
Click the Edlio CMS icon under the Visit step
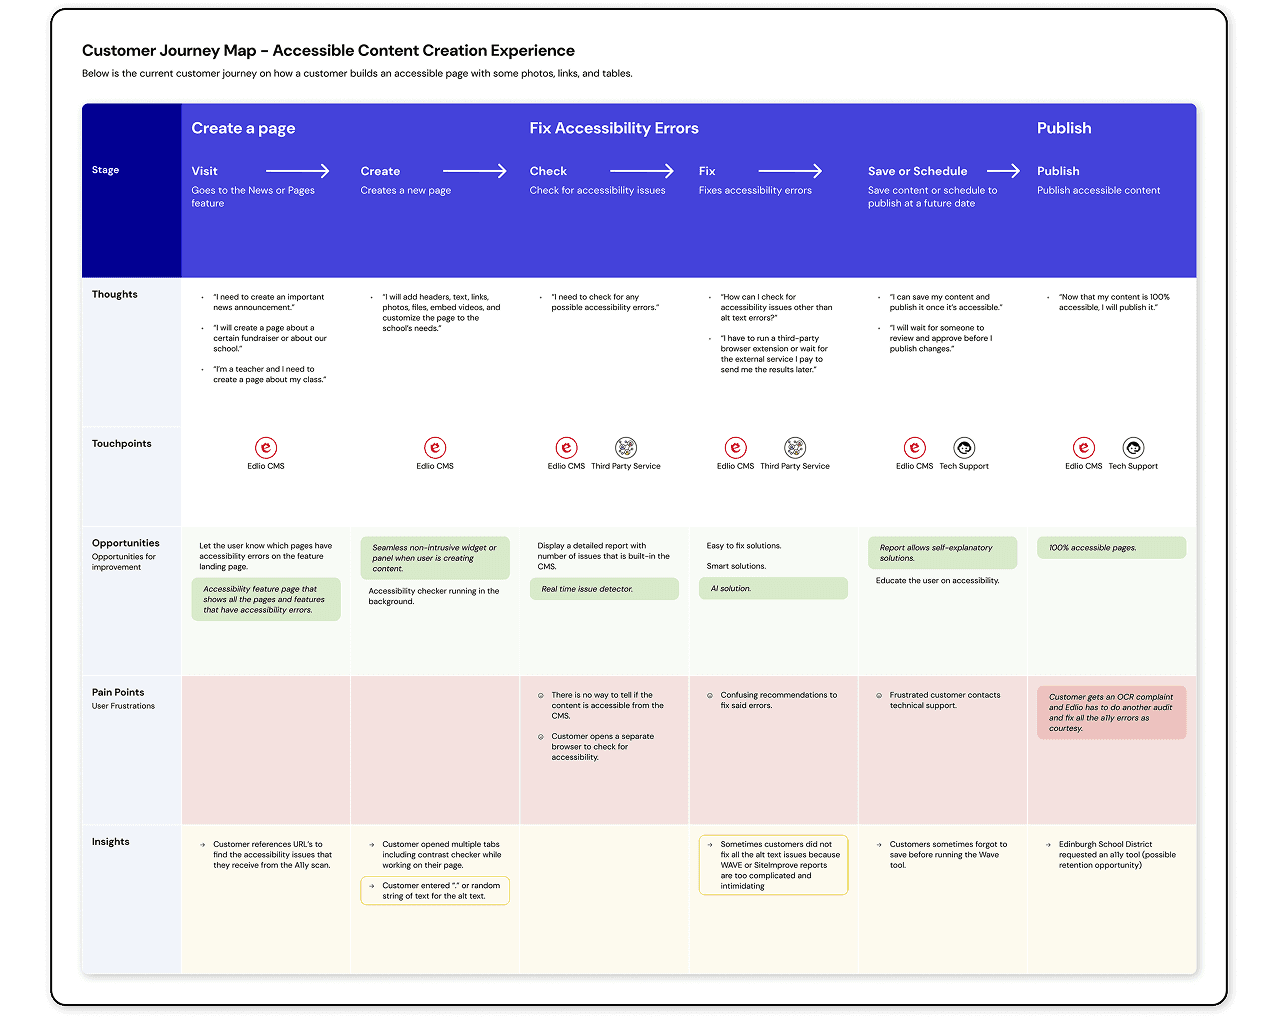coord(265,450)
